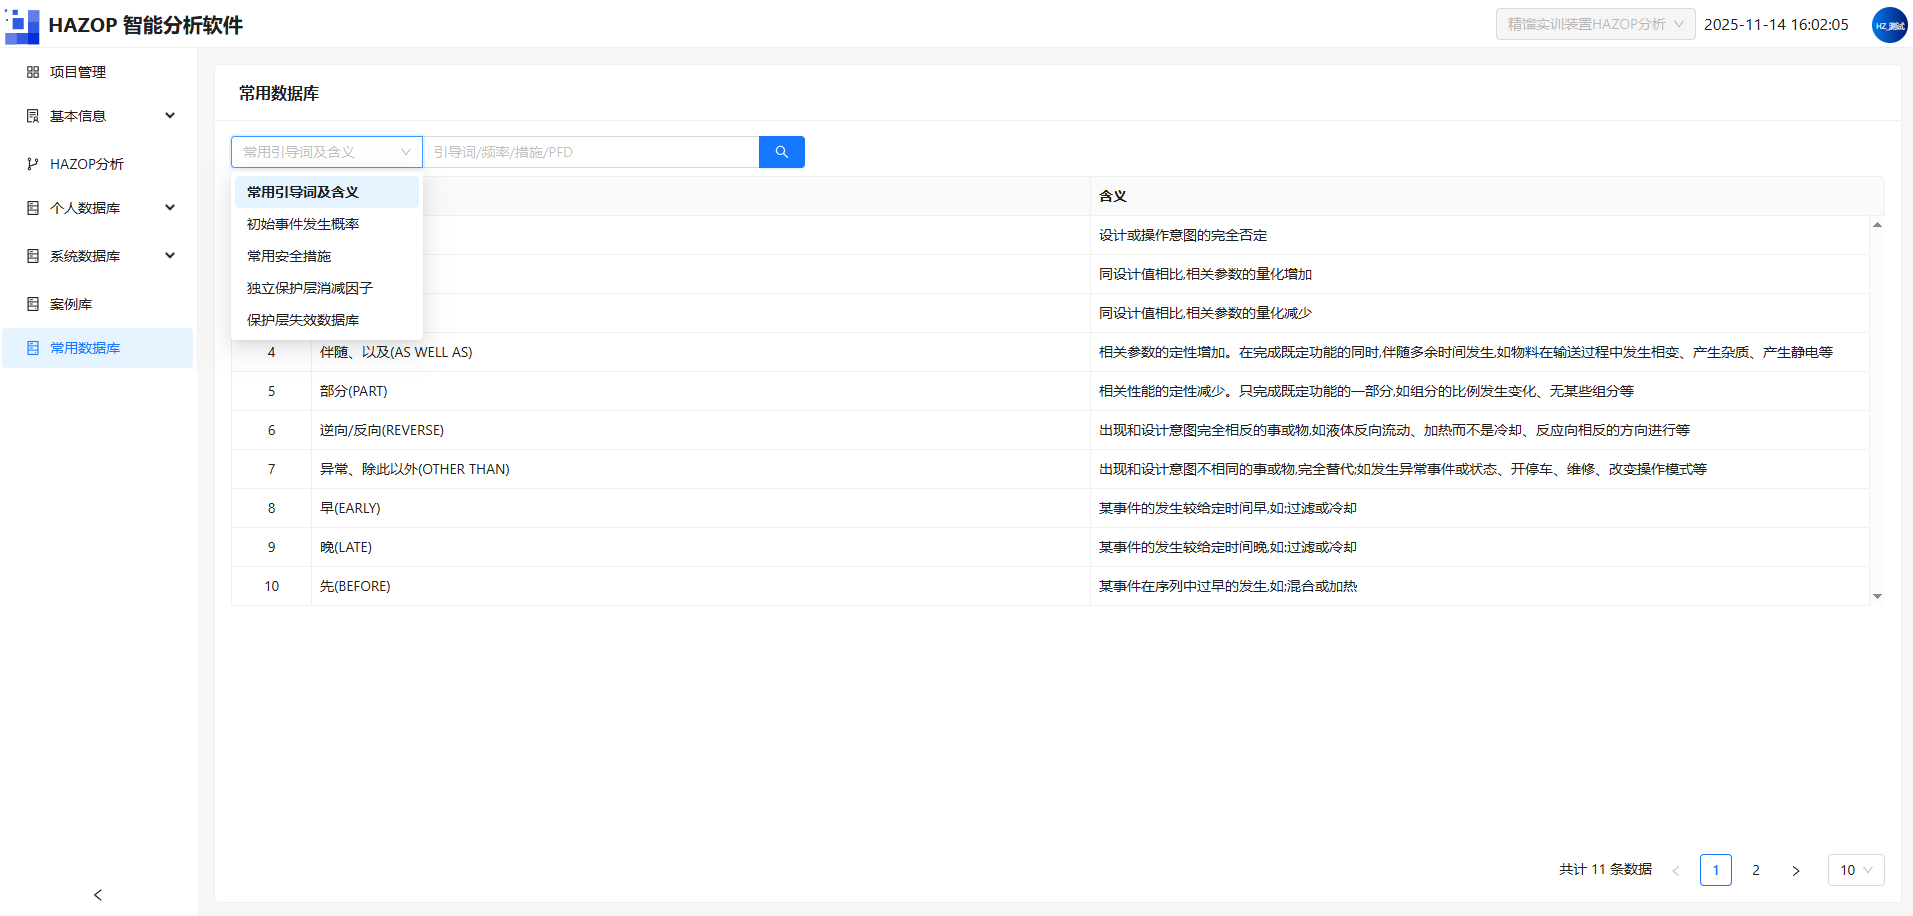1913x916 pixels.
Task: Collapse the sidebar with the left arrow
Action: click(x=98, y=895)
